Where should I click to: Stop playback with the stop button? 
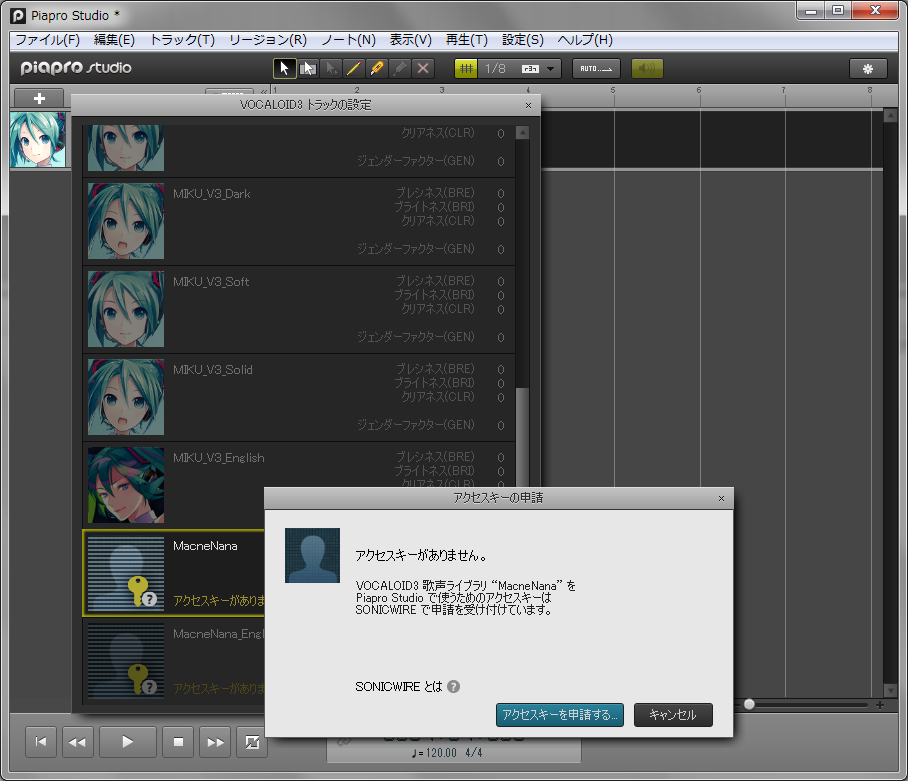[x=178, y=742]
